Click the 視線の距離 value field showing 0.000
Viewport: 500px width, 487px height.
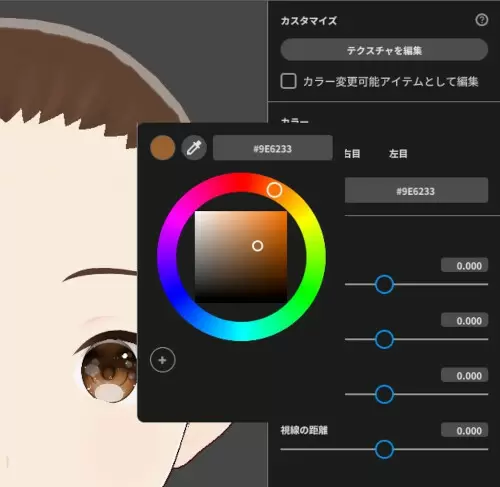click(465, 430)
